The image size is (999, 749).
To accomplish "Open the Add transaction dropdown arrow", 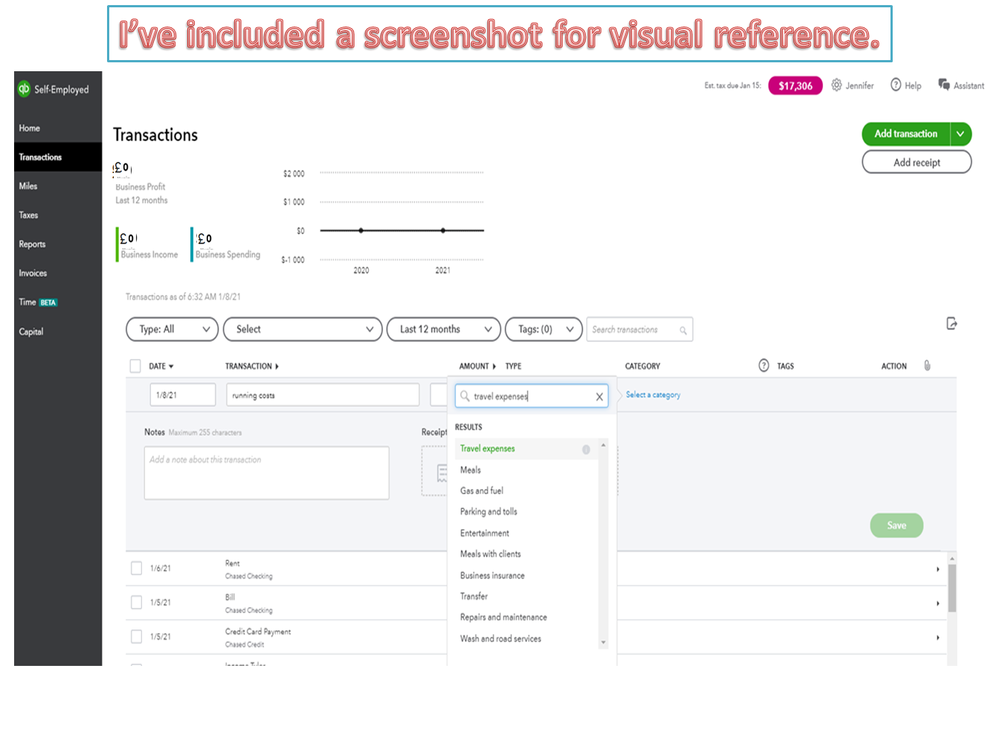I will (x=961, y=134).
